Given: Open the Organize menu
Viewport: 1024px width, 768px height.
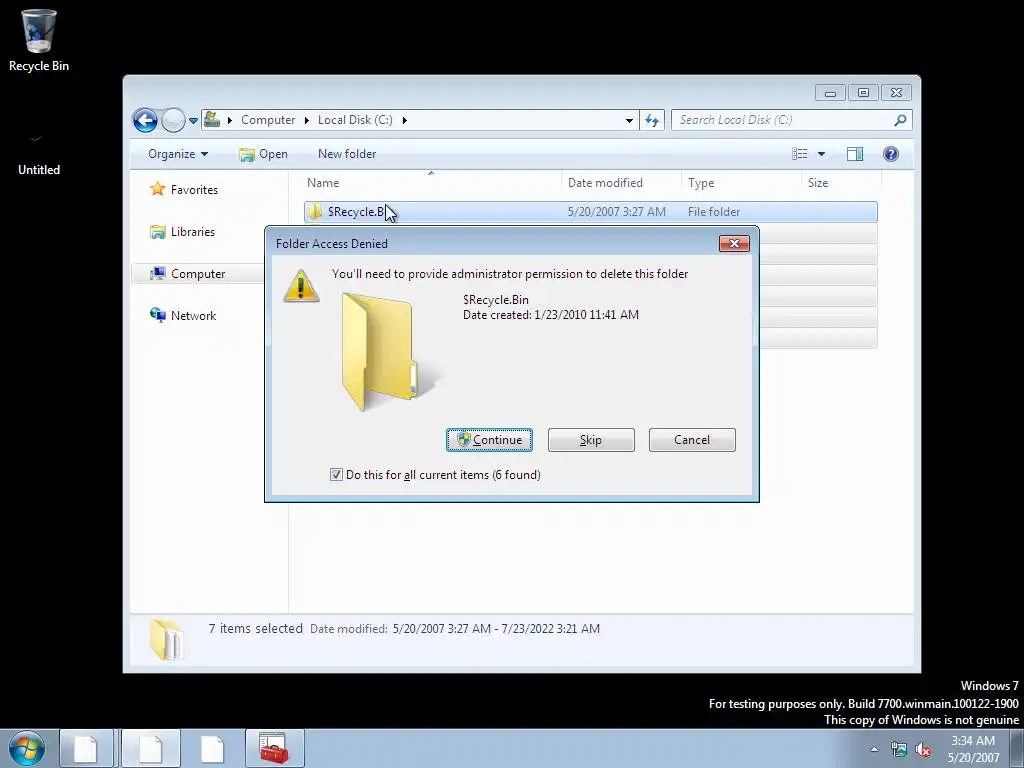Looking at the screenshot, I should point(178,154).
